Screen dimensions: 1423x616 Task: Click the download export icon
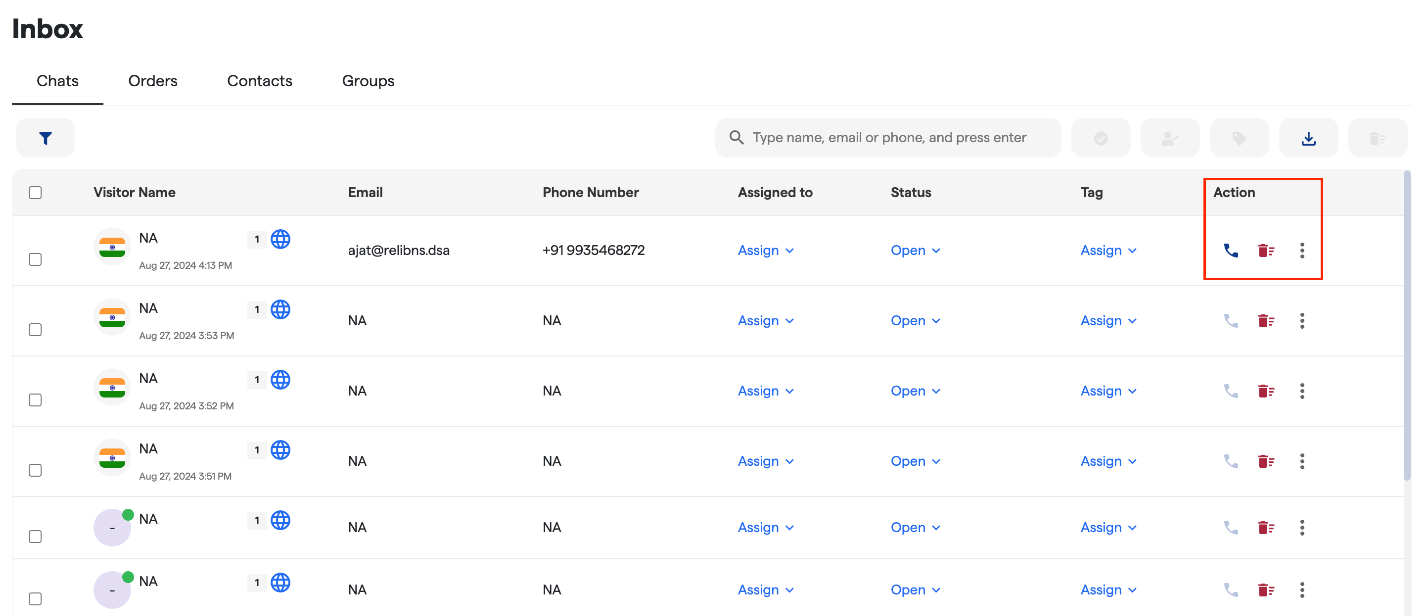[x=1308, y=138]
